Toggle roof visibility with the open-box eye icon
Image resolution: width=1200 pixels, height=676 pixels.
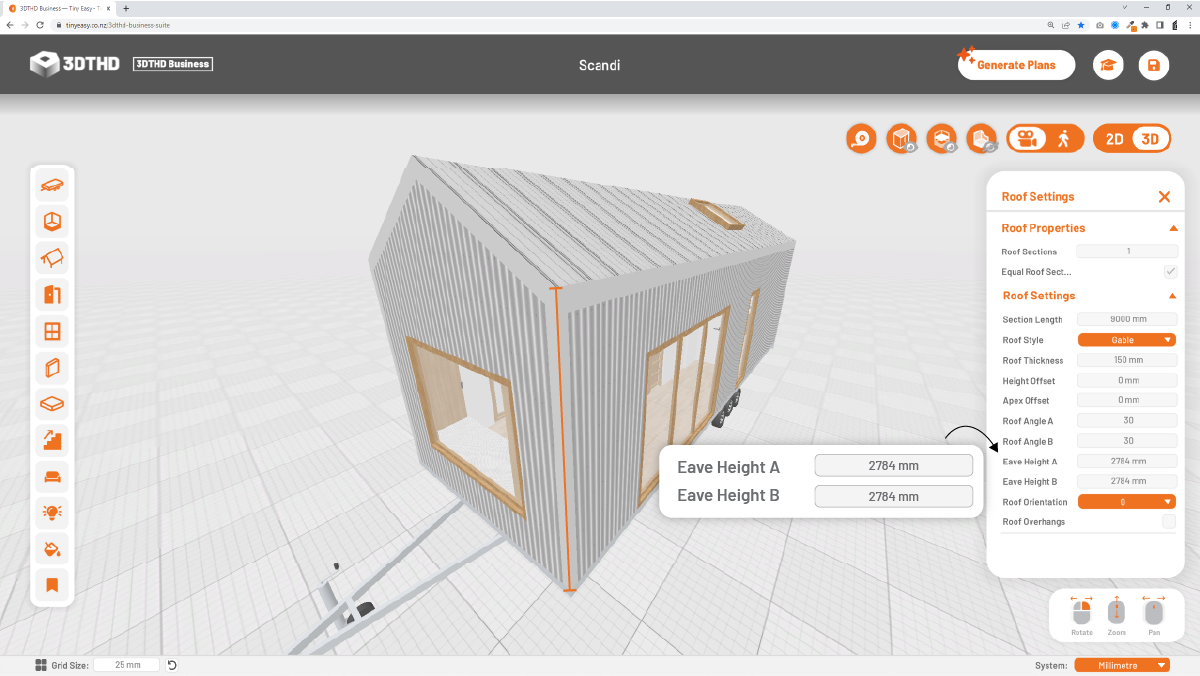(942, 139)
